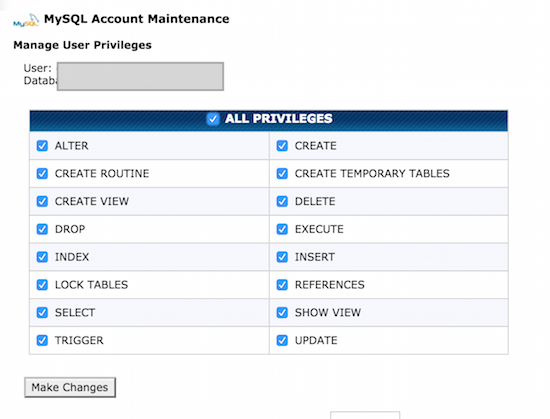Click the LOCK TABLES label text
The width and height of the screenshot is (550, 419).
[91, 284]
